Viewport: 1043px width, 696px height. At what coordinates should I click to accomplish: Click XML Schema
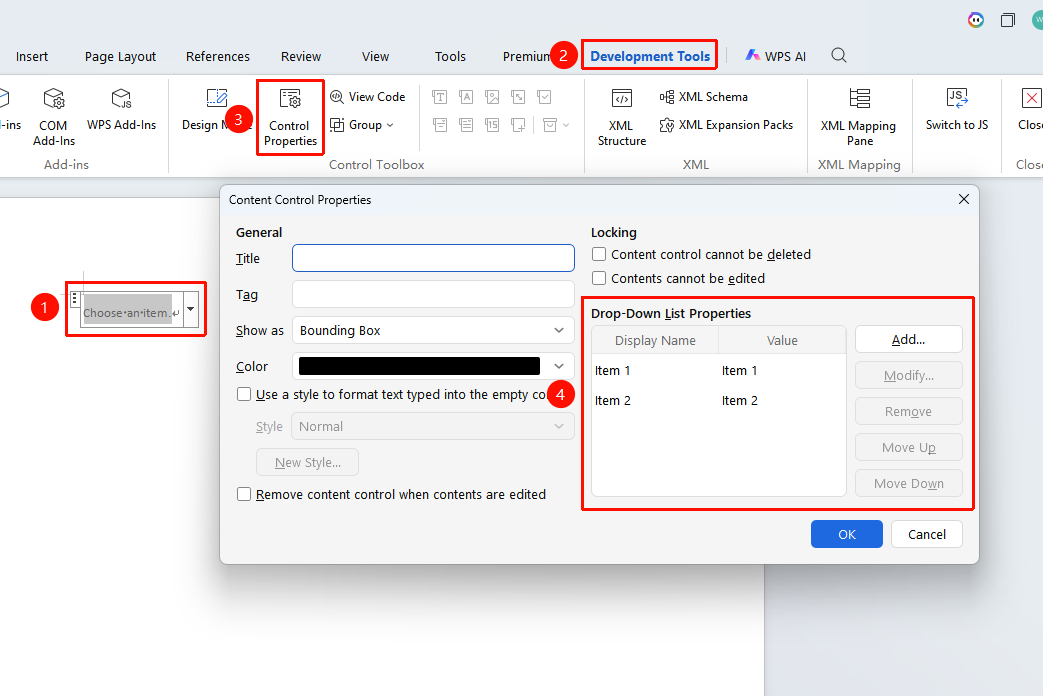click(704, 96)
